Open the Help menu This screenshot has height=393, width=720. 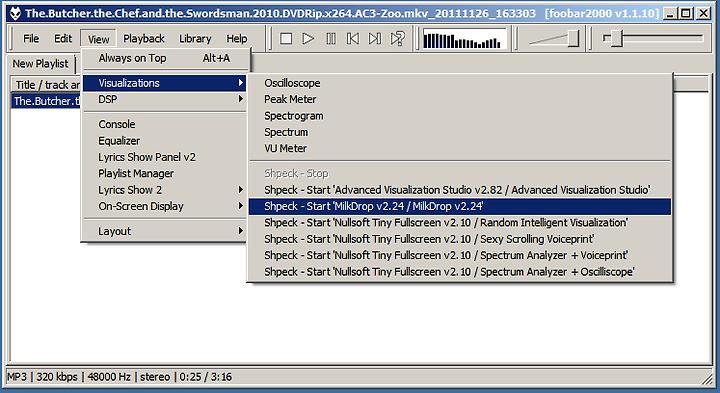pos(236,39)
